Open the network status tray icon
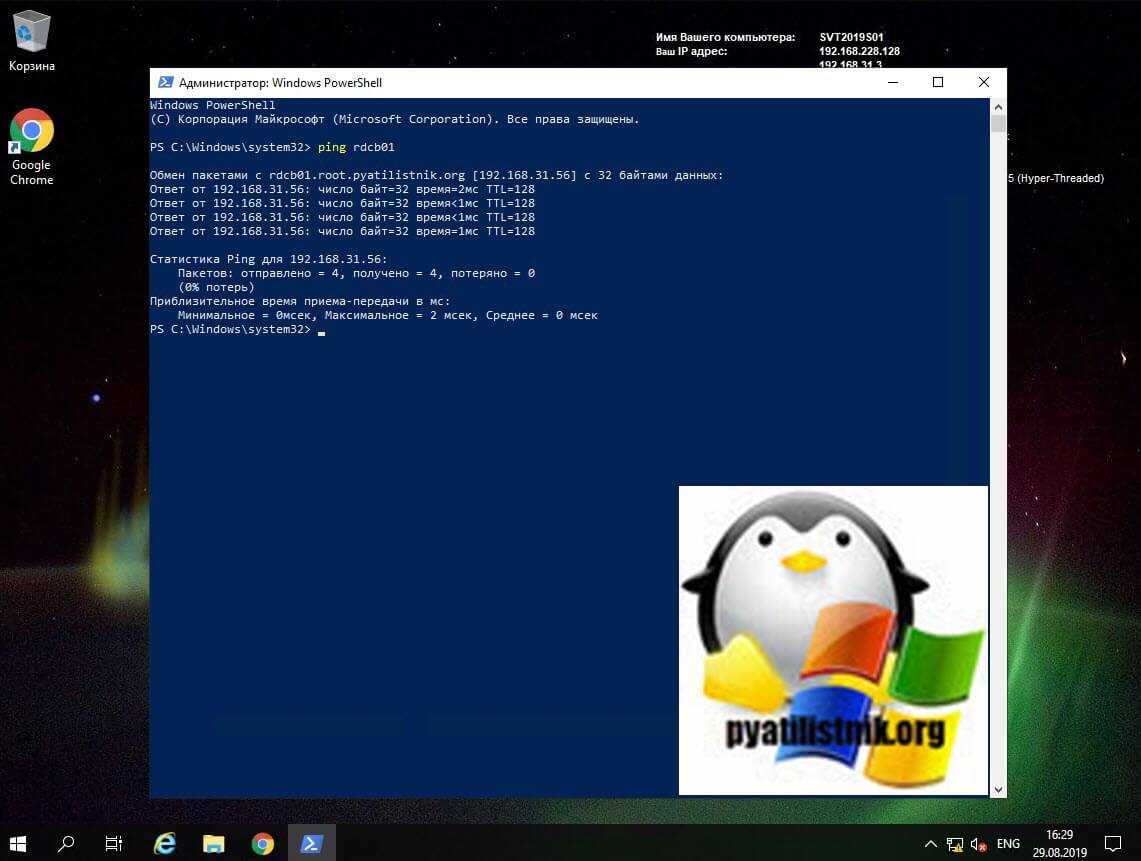Screen dimensions: 1141x861 point(955,844)
